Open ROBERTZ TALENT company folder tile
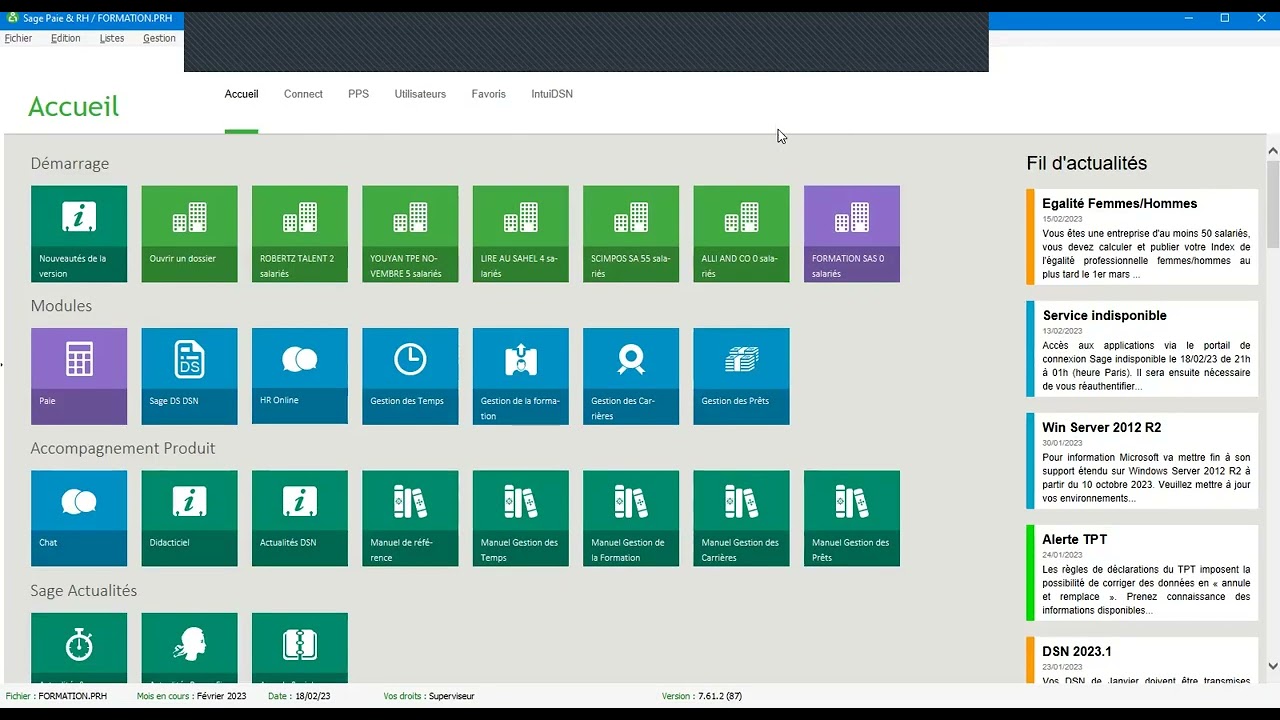Image resolution: width=1280 pixels, height=720 pixels. coord(300,234)
